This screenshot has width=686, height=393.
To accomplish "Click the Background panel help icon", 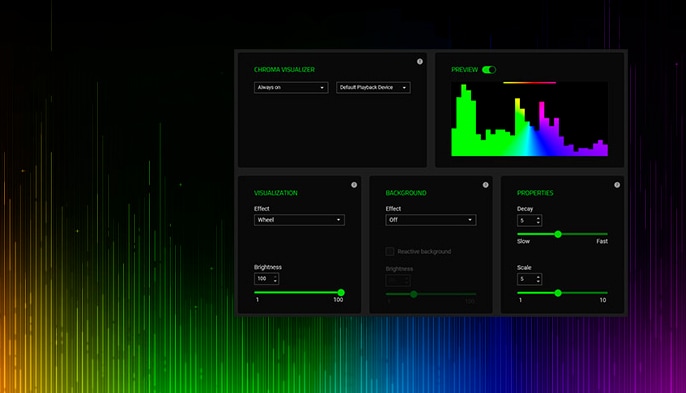I will tap(485, 185).
